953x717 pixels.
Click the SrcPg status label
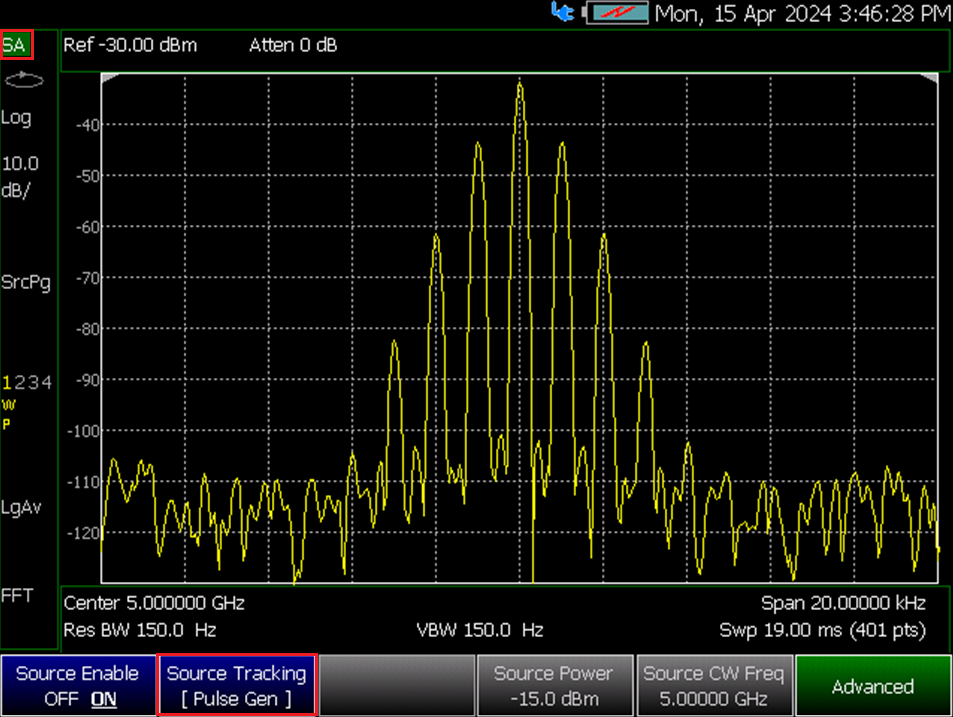(26, 283)
